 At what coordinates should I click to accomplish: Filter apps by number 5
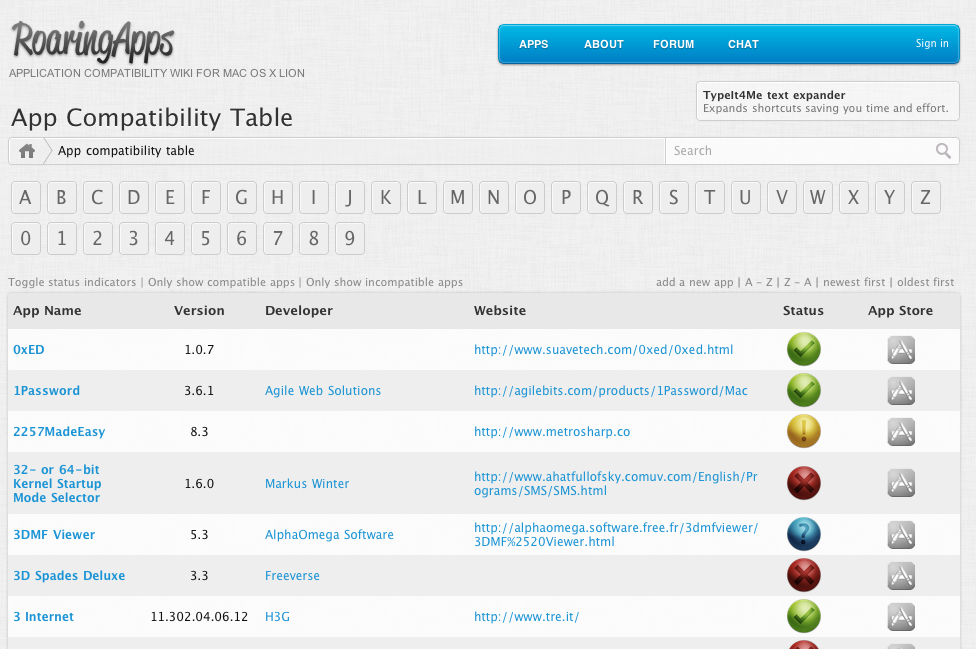tap(205, 238)
